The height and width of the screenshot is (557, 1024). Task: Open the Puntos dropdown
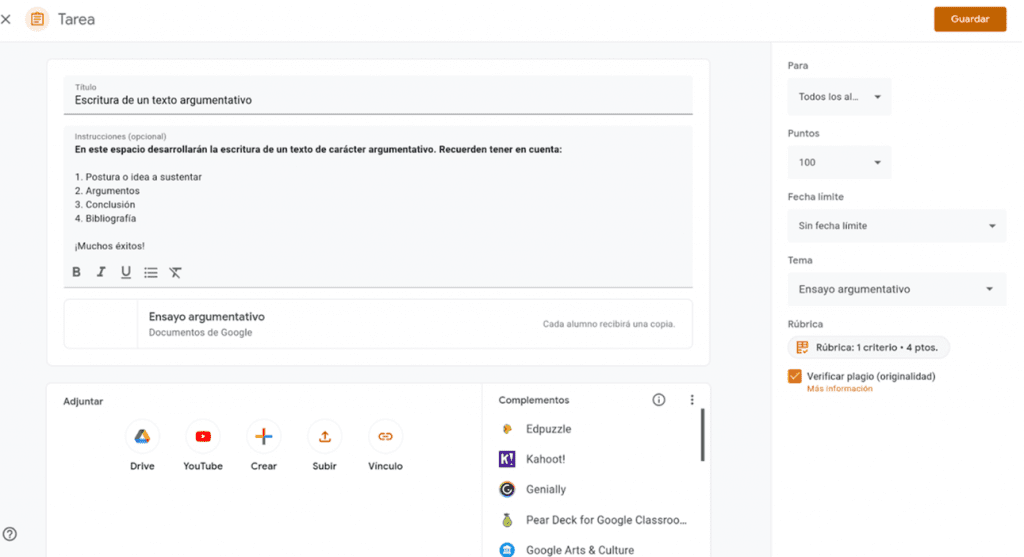[x=839, y=162]
